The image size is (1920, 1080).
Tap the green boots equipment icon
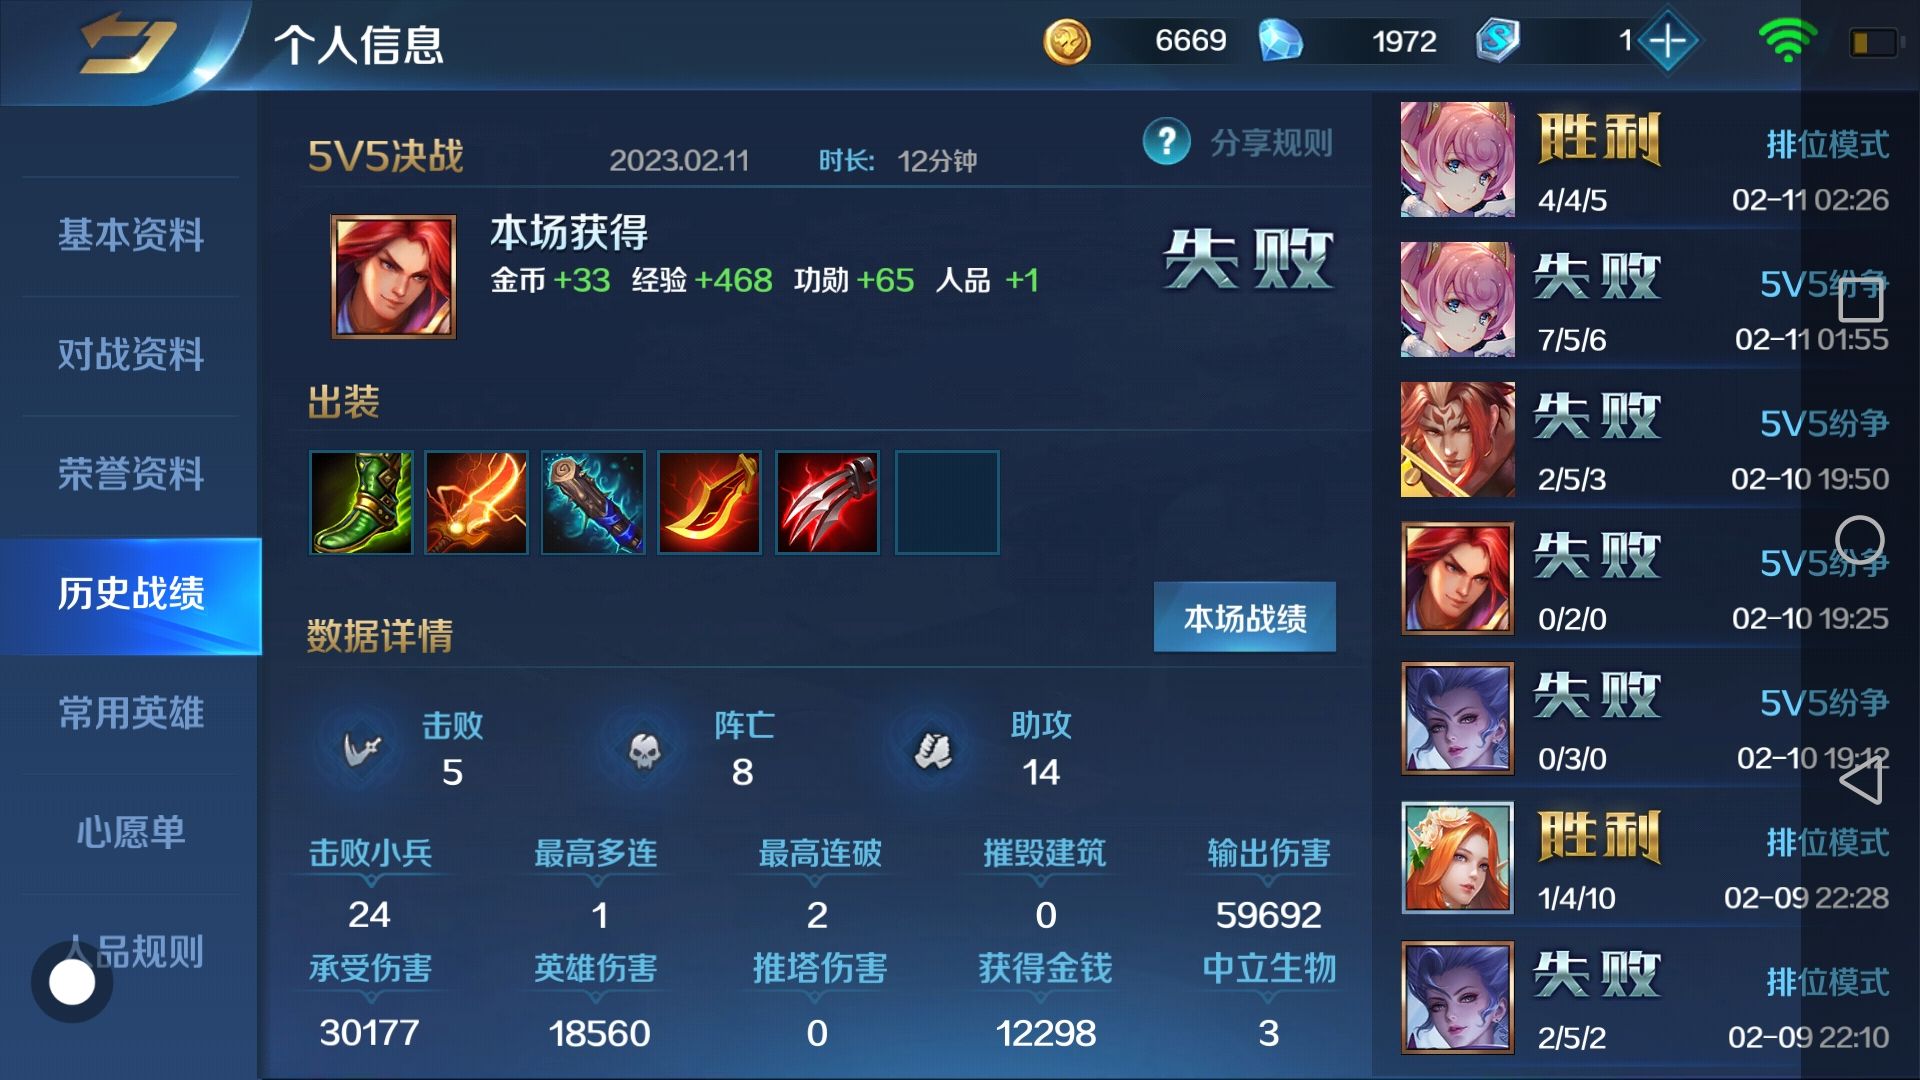pos(361,502)
